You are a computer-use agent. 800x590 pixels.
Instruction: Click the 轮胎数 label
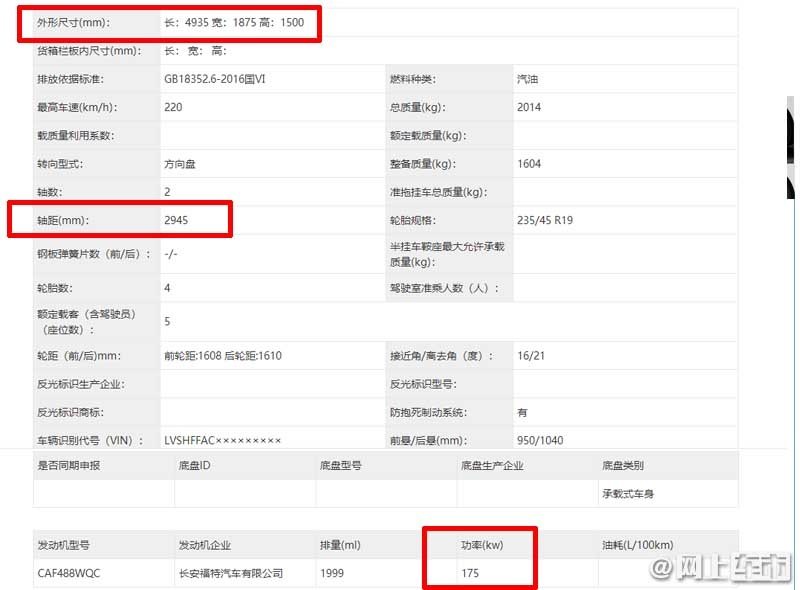pos(55,288)
